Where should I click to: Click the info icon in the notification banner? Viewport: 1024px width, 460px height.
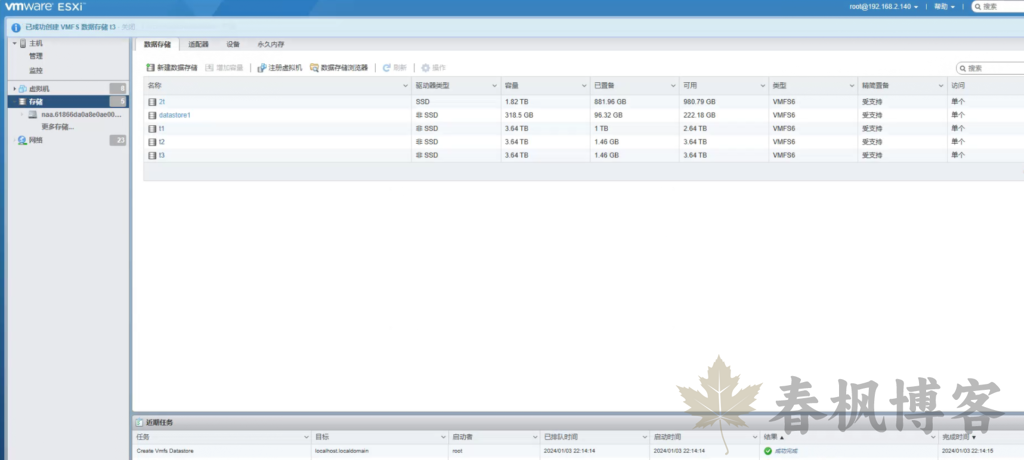point(16,27)
